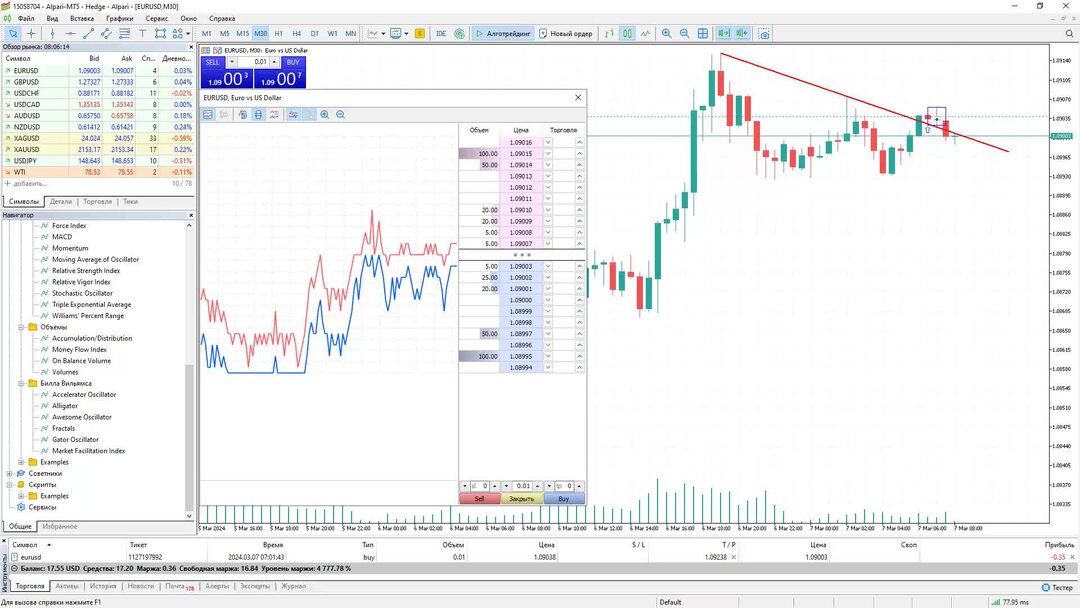
Task: Select the MACD indicator in Navigator
Action: click(x=62, y=237)
